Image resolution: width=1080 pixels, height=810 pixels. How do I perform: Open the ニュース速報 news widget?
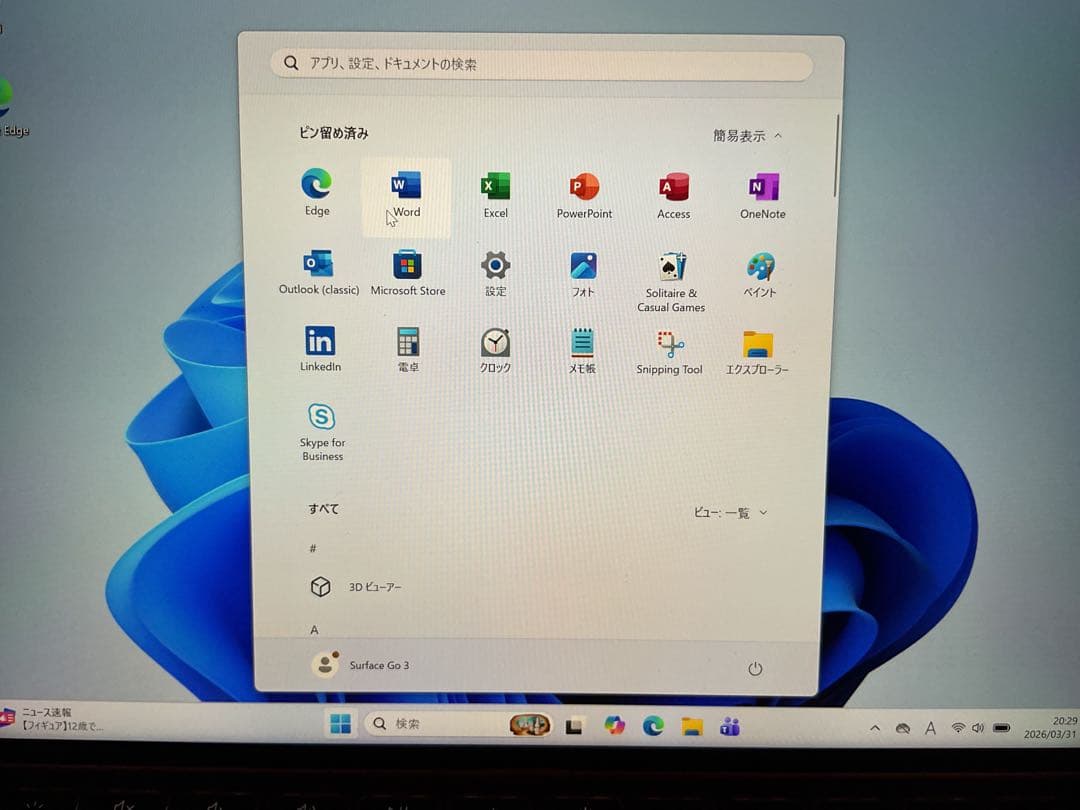tap(52, 718)
